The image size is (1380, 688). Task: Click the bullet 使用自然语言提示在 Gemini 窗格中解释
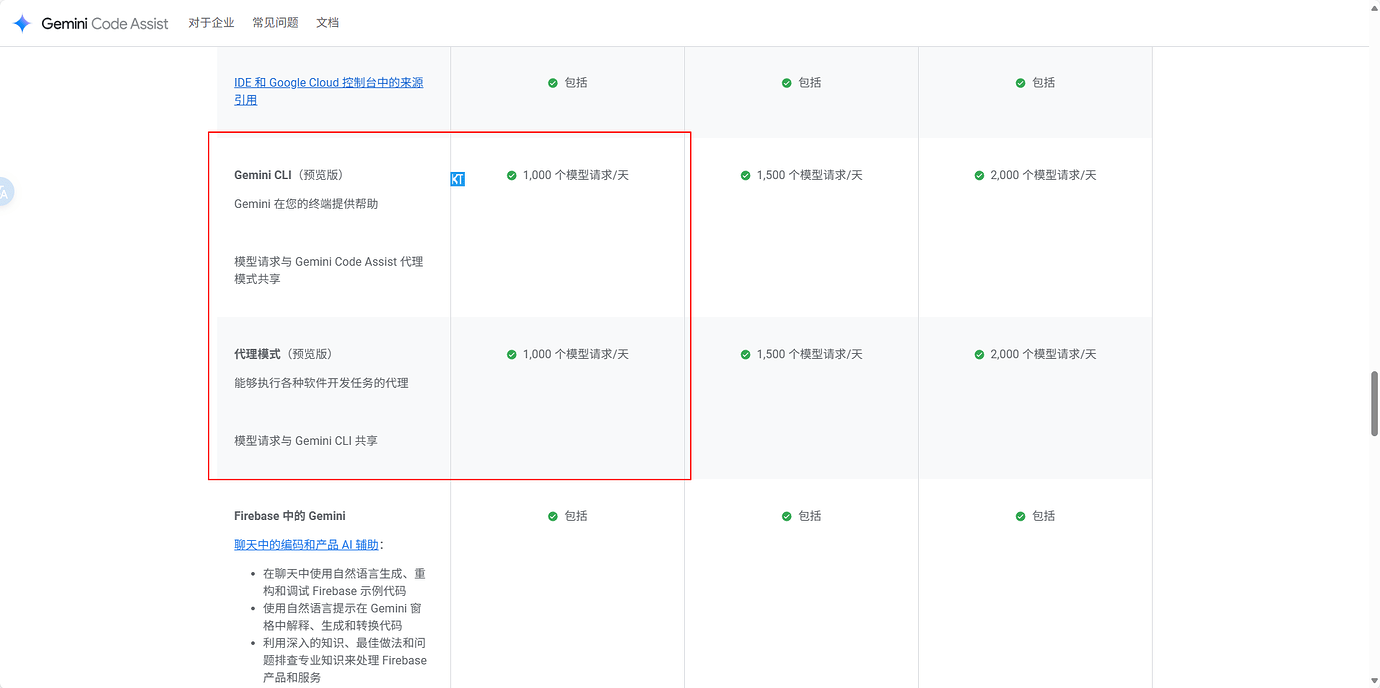pos(342,617)
